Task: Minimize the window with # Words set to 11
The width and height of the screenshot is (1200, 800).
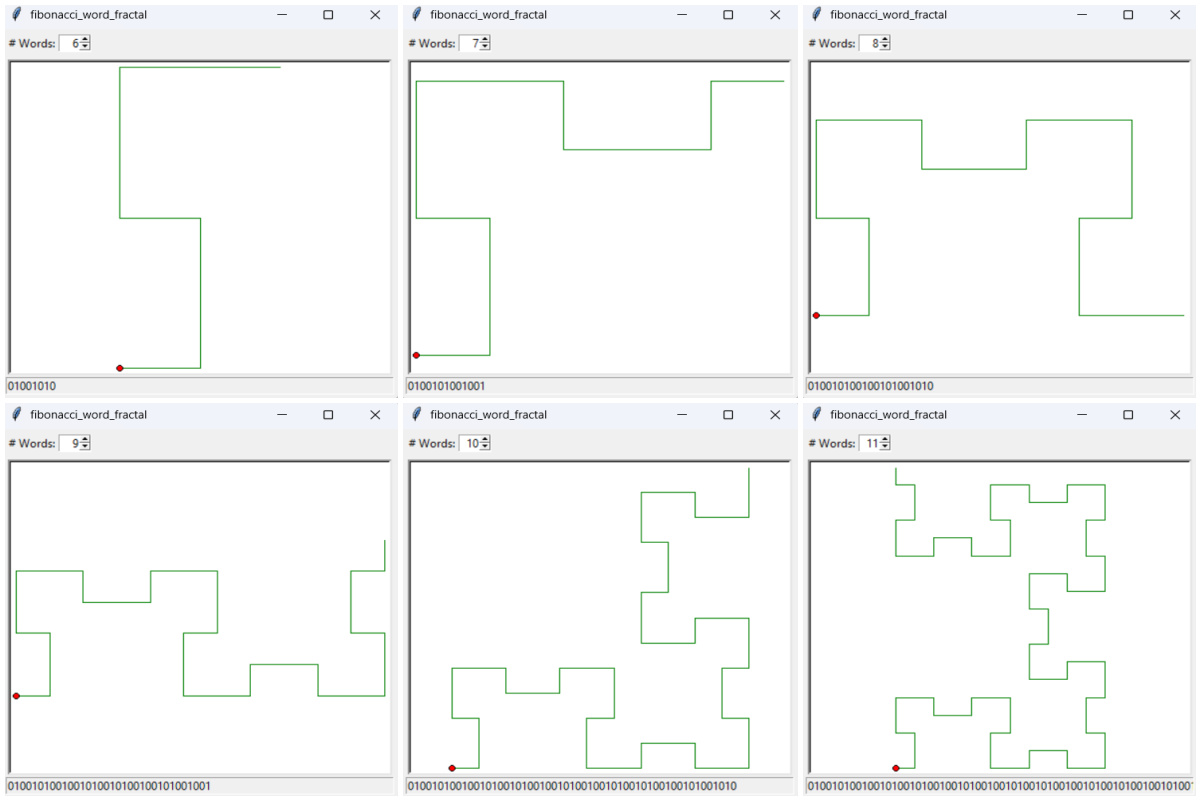Action: point(1082,415)
